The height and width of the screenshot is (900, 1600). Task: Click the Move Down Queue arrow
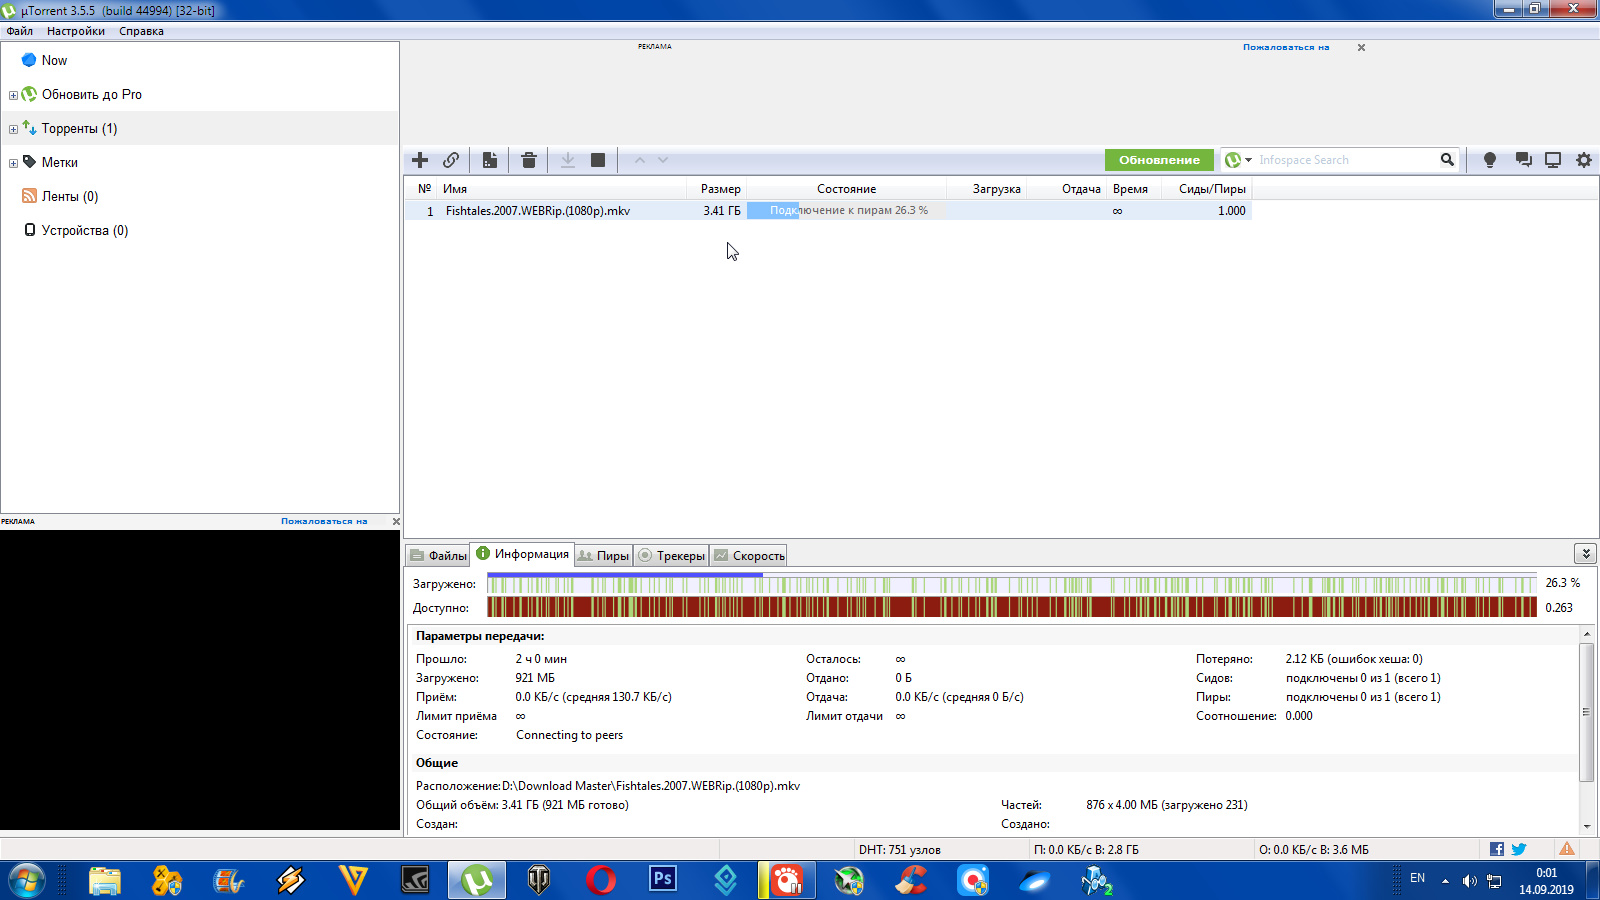click(x=663, y=160)
